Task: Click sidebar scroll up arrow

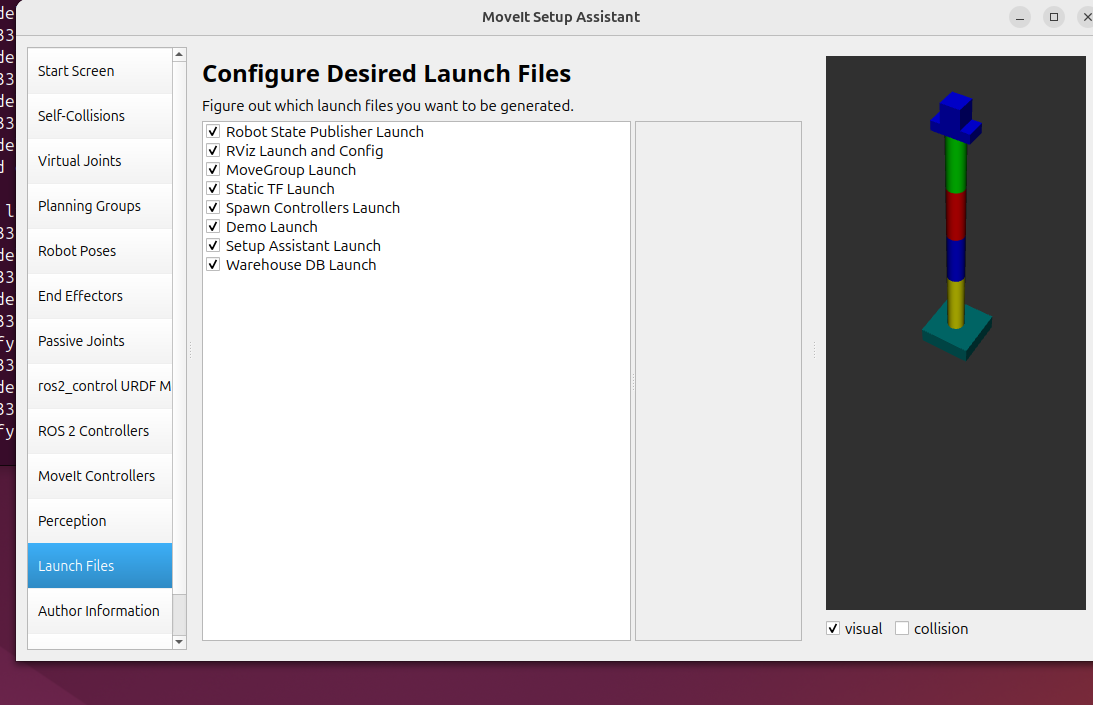Action: coord(180,54)
